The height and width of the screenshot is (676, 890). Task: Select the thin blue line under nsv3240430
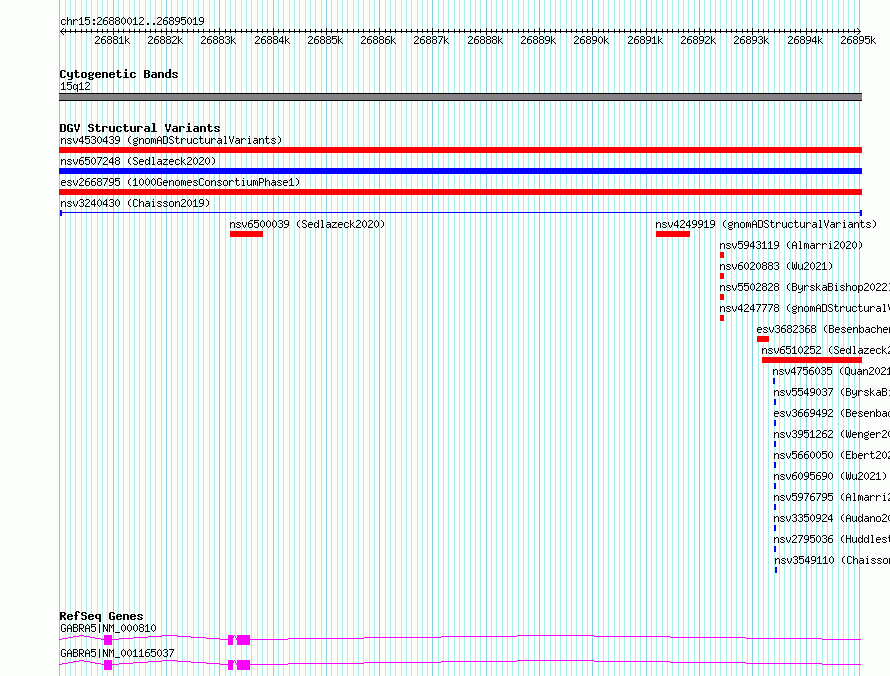pyautogui.click(x=461, y=213)
